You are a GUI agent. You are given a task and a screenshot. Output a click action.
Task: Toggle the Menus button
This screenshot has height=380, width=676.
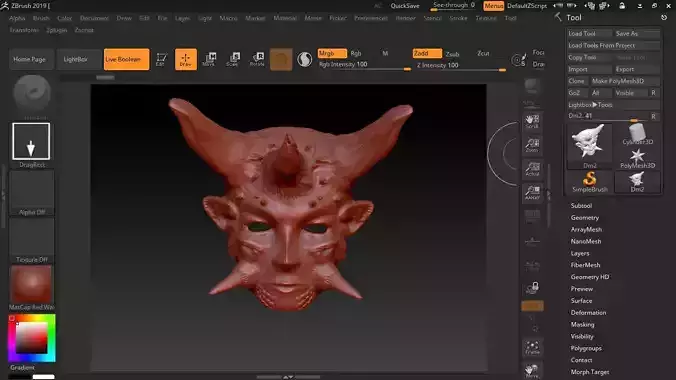494,6
